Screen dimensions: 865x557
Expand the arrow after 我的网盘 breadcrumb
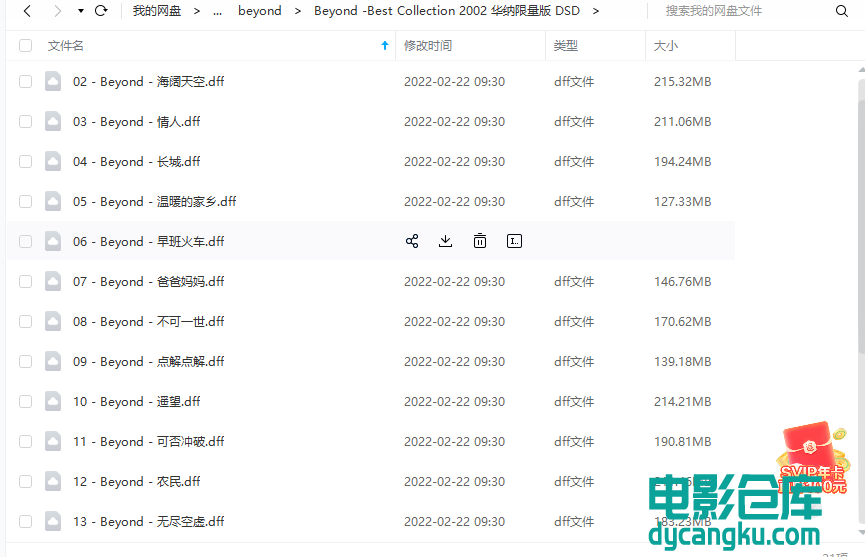(196, 11)
